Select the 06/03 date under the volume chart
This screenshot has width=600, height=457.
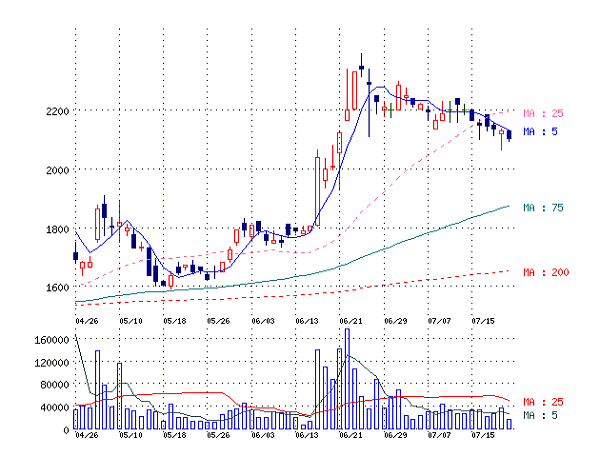(263, 435)
